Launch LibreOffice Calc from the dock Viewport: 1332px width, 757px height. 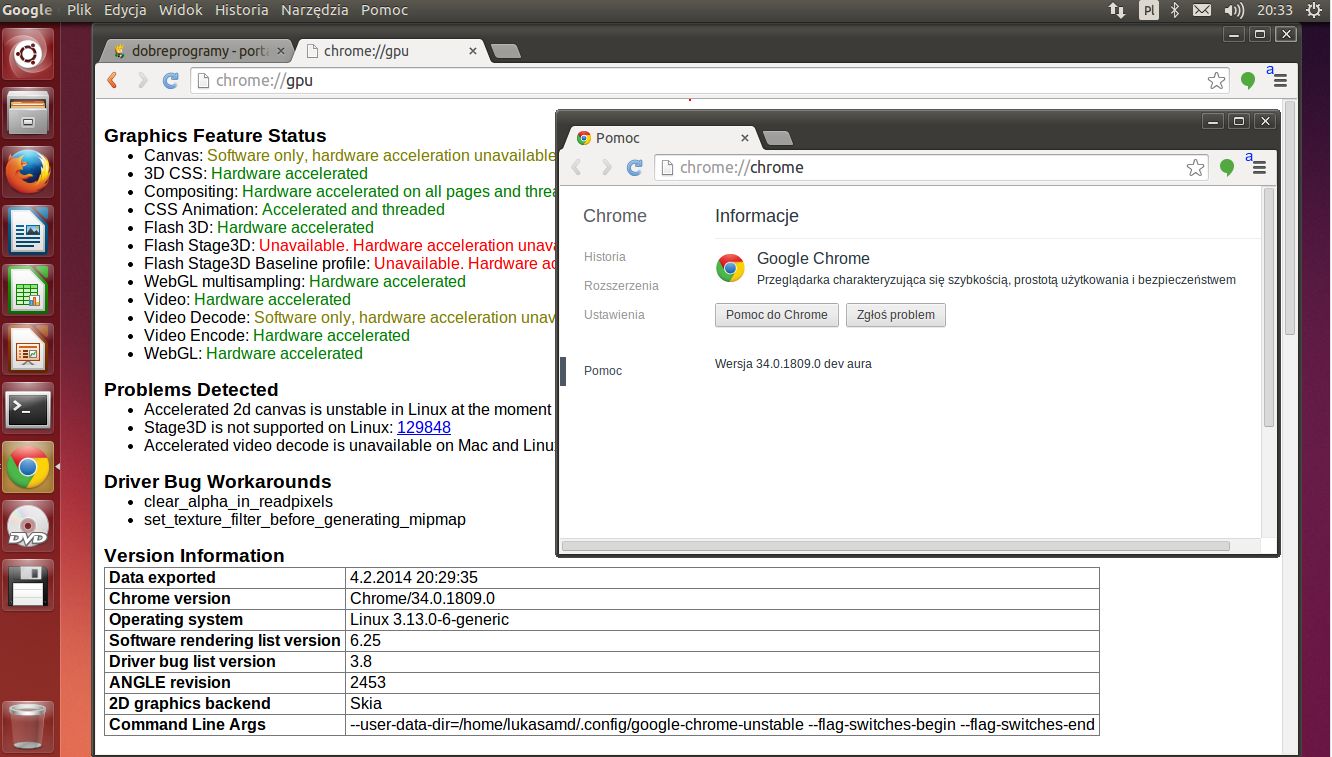(x=28, y=290)
